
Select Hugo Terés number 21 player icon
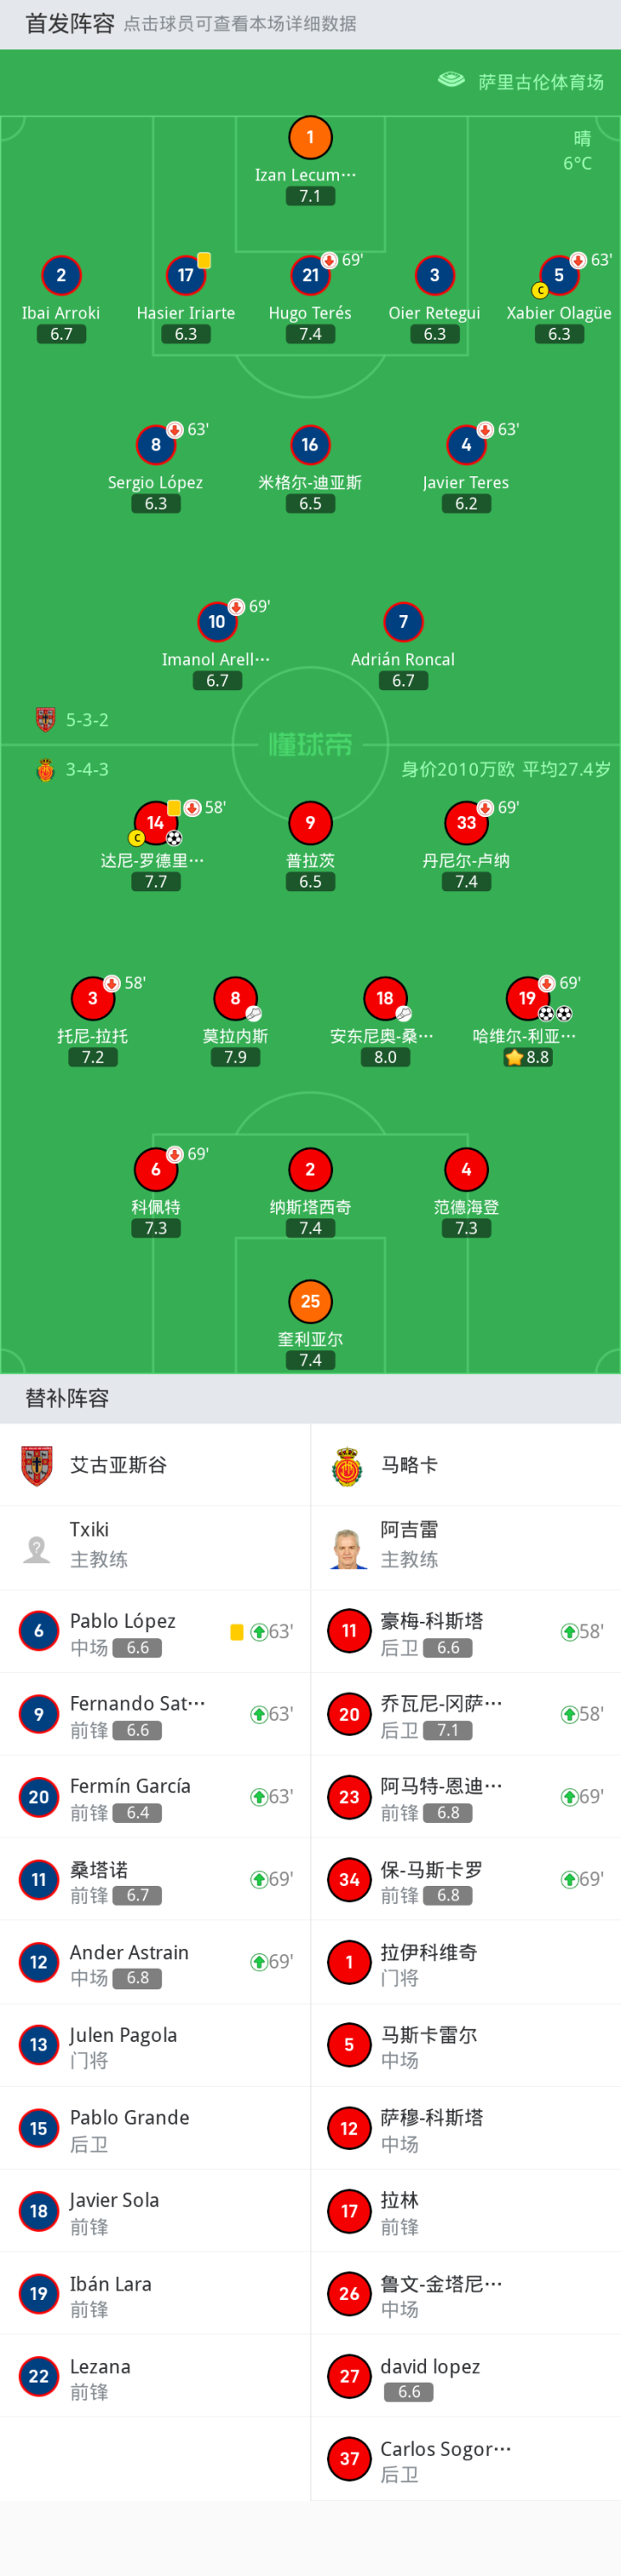(310, 275)
